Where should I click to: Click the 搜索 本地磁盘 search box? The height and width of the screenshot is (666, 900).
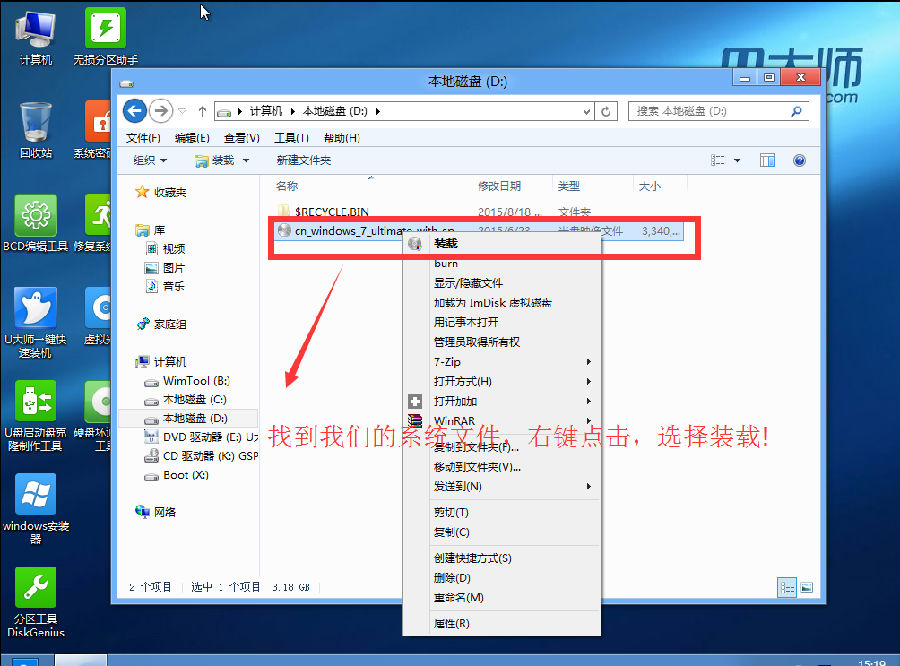point(710,111)
